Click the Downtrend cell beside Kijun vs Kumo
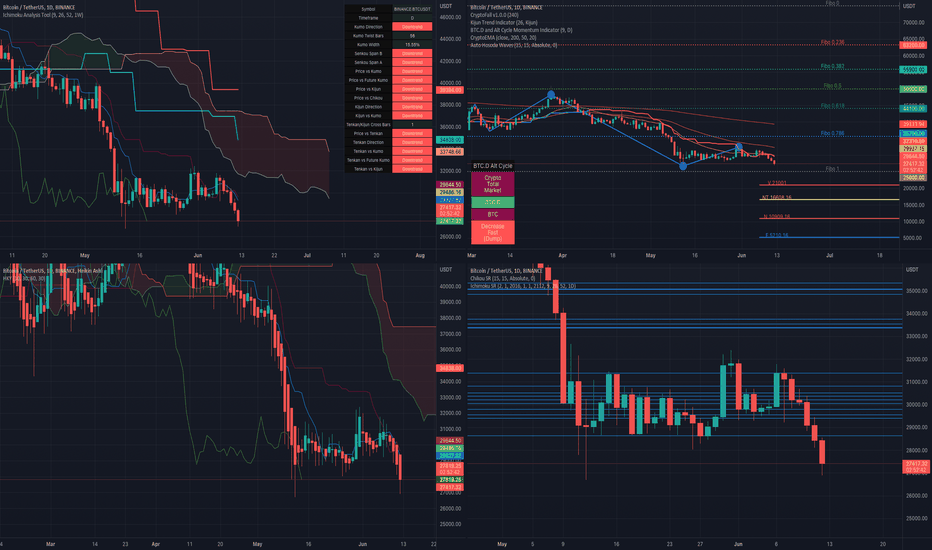This screenshot has height=550, width=932. tap(412, 116)
